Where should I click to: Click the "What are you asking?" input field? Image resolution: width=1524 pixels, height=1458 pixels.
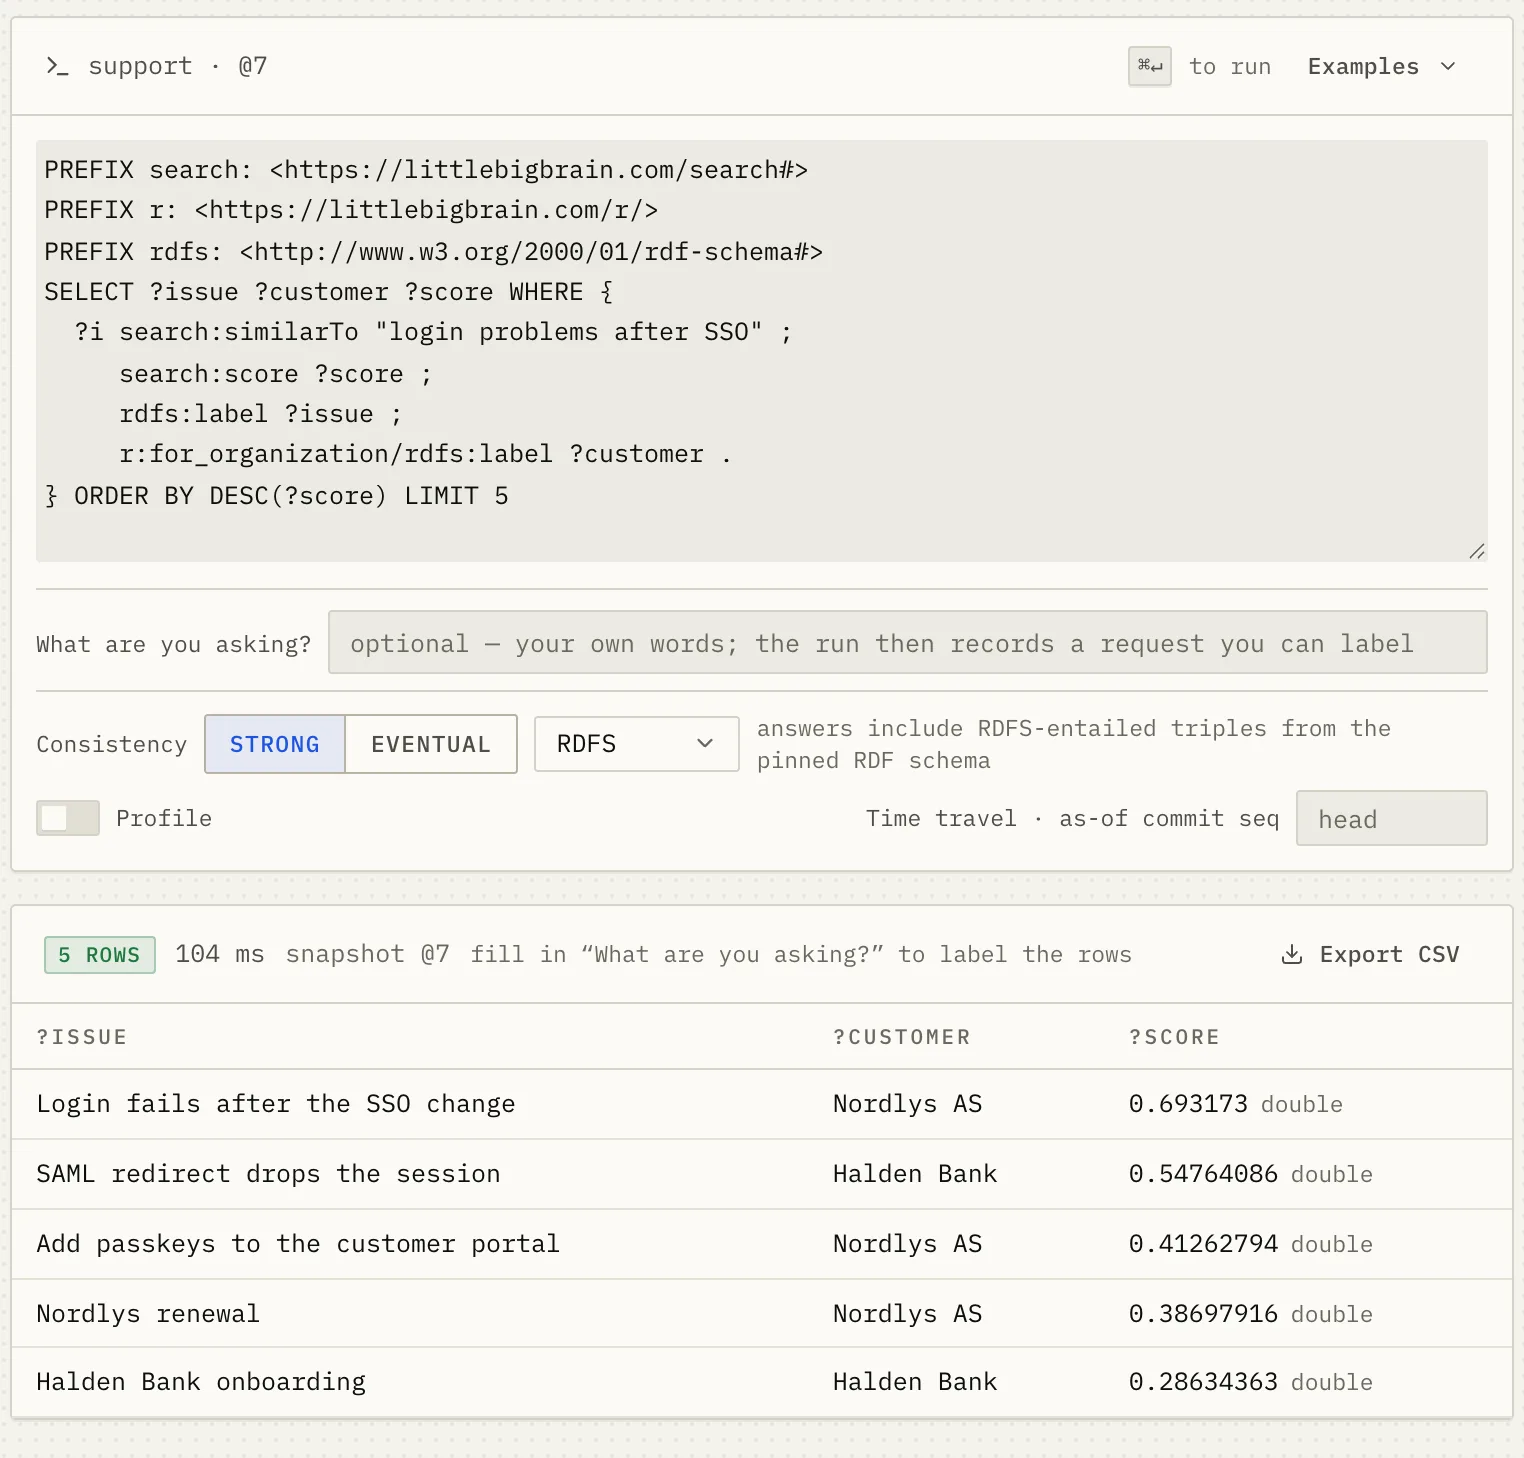908,642
